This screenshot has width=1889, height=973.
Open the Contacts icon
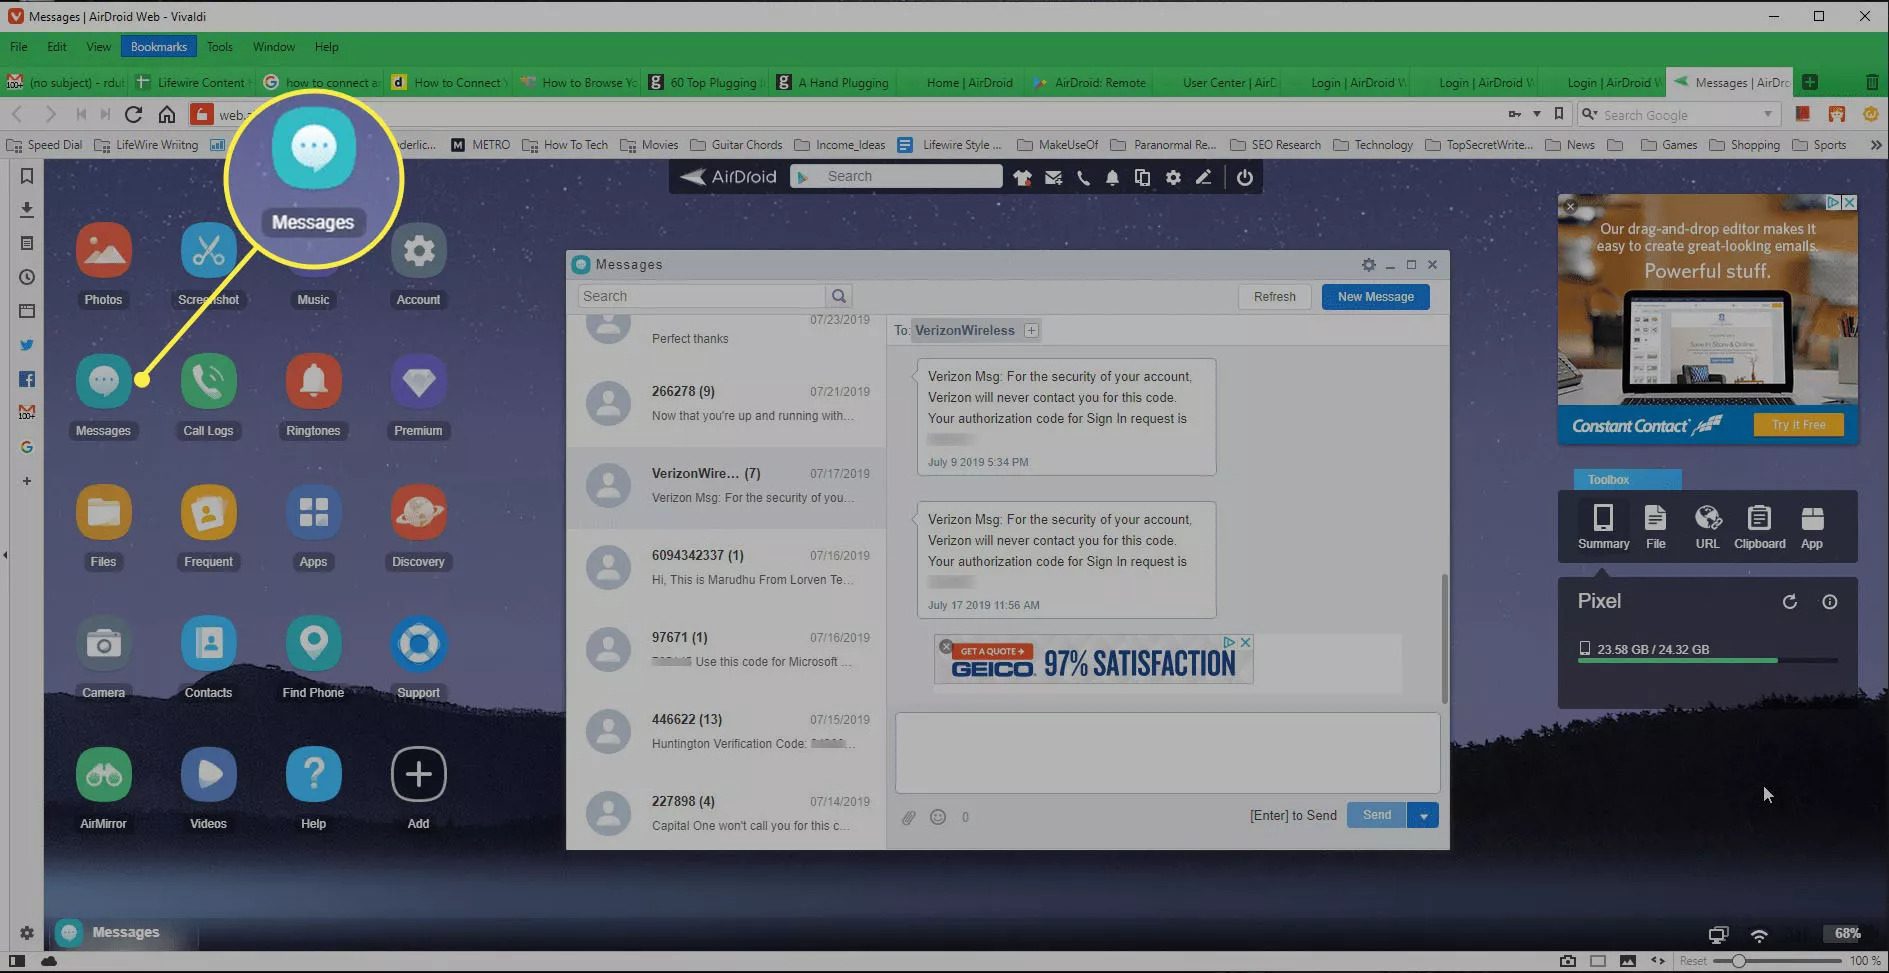click(208, 644)
